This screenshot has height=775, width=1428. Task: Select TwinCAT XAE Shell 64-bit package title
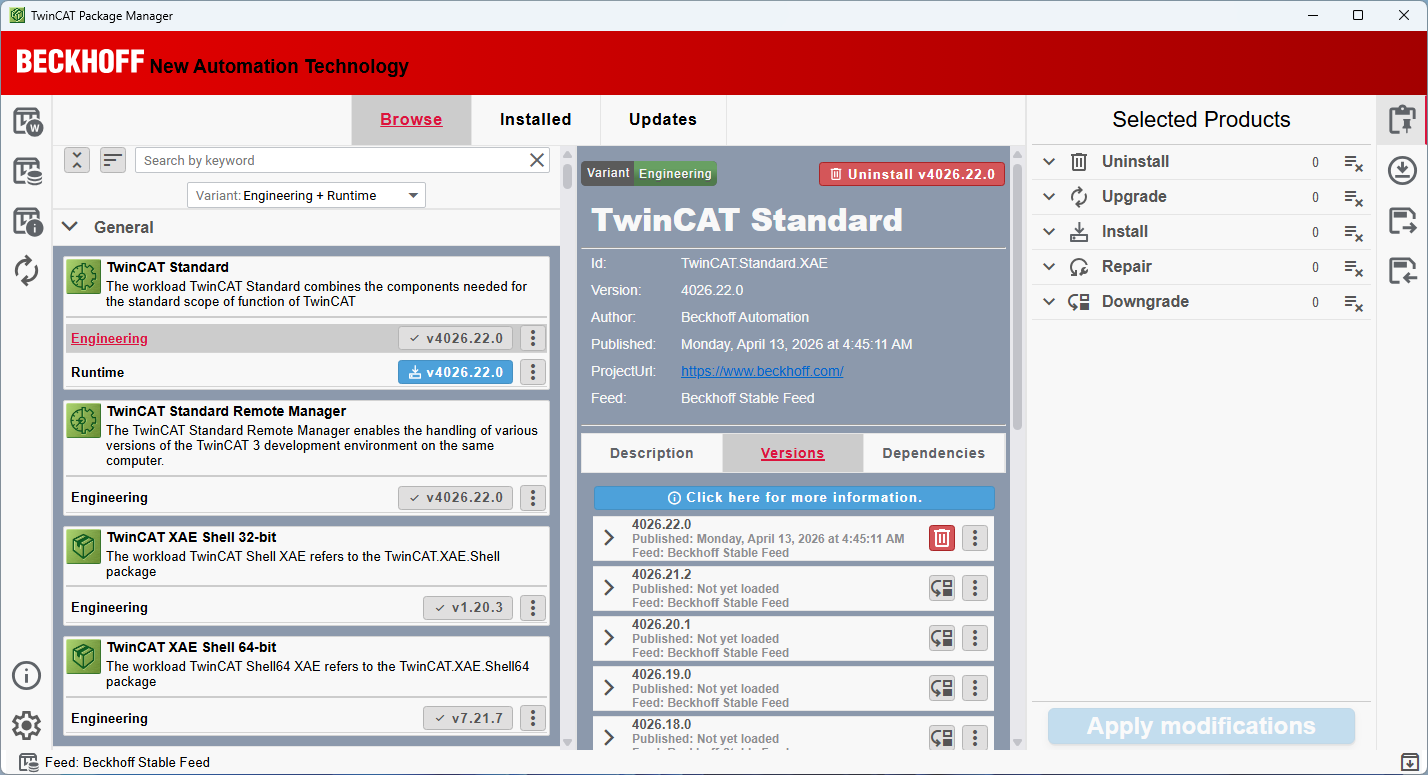tap(192, 647)
